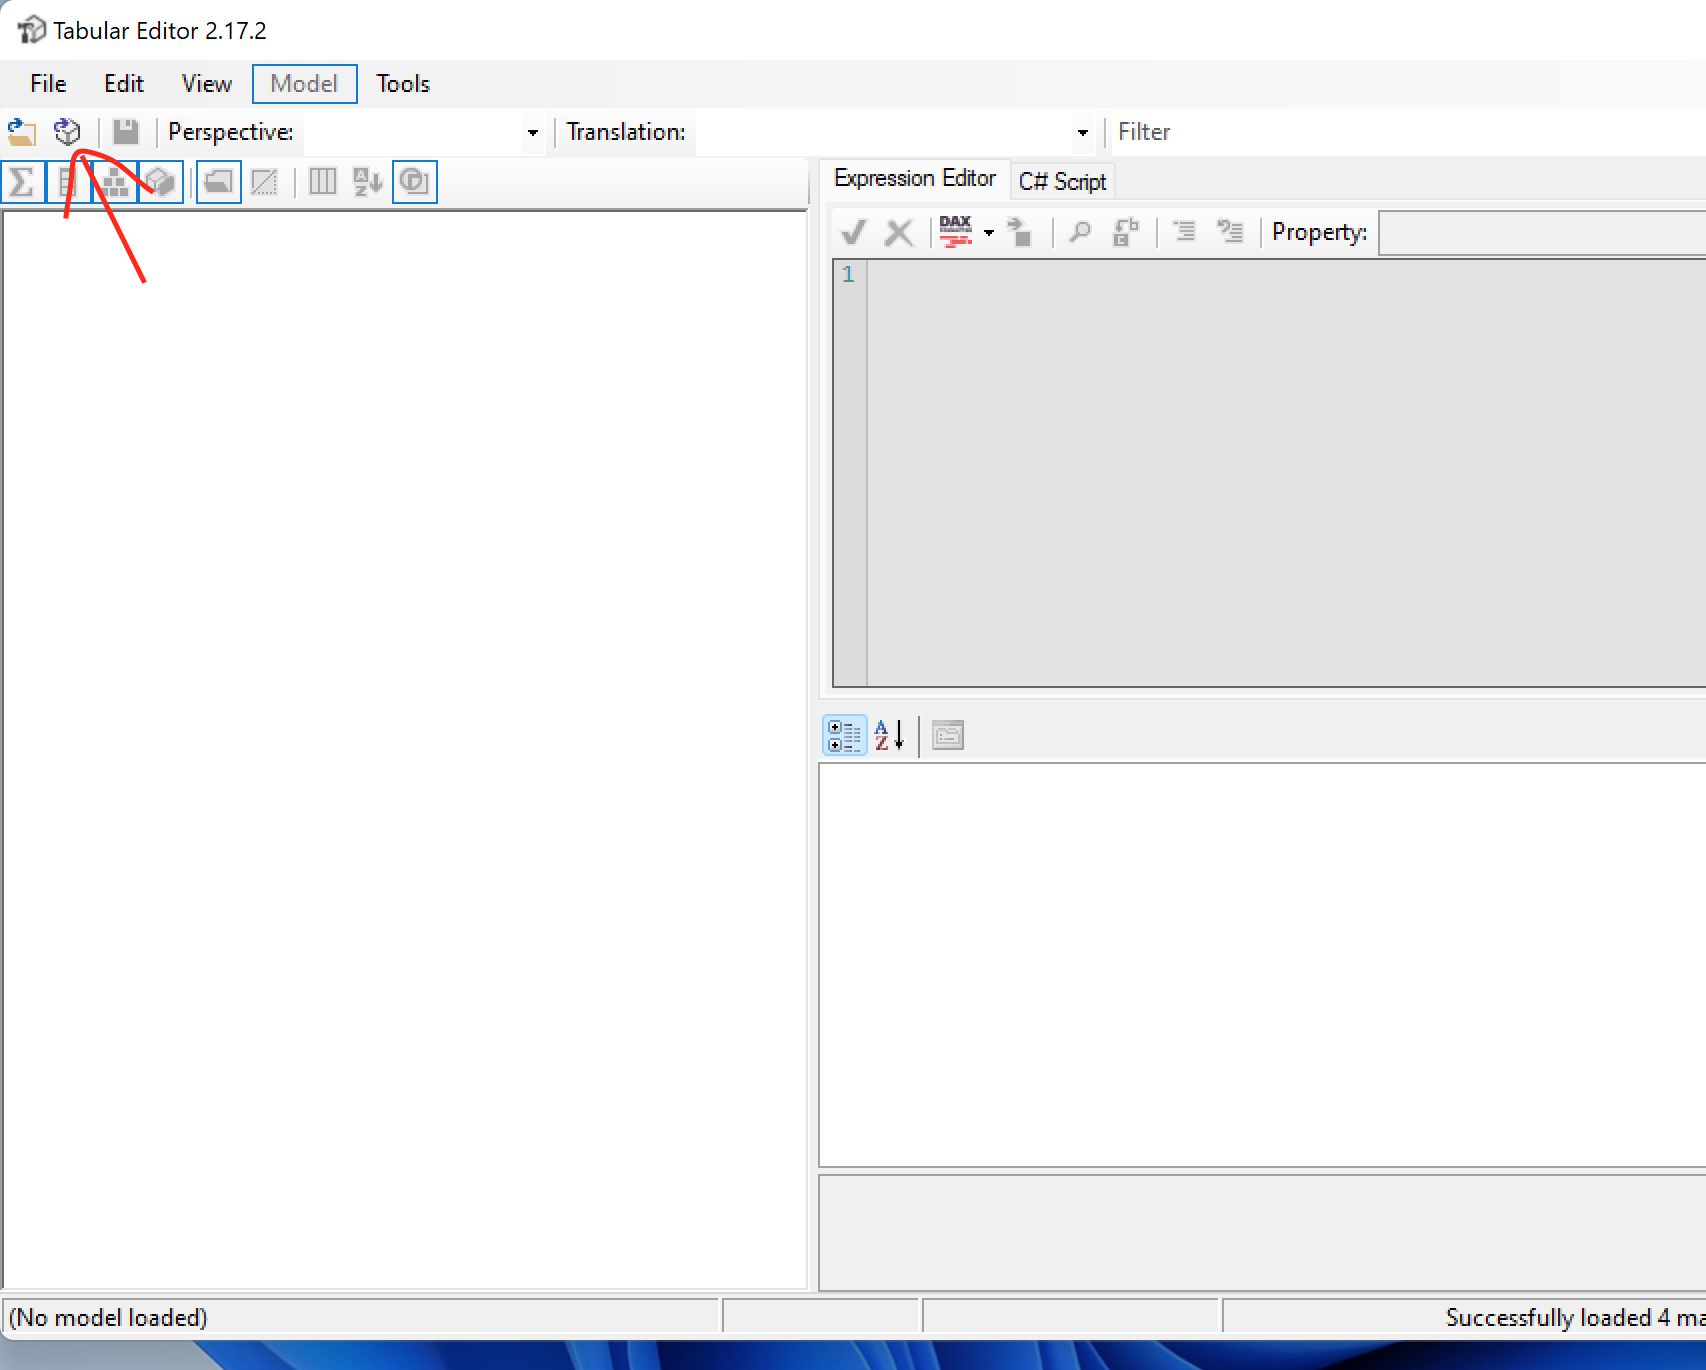Switch property grid to alphabetical sorting
This screenshot has height=1370, width=1706.
coord(888,736)
